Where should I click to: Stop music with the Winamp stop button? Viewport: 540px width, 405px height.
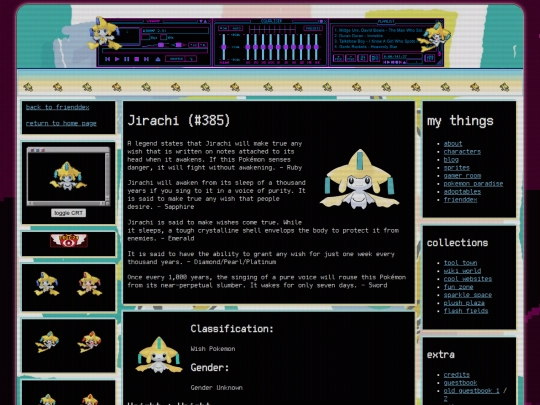(x=136, y=59)
